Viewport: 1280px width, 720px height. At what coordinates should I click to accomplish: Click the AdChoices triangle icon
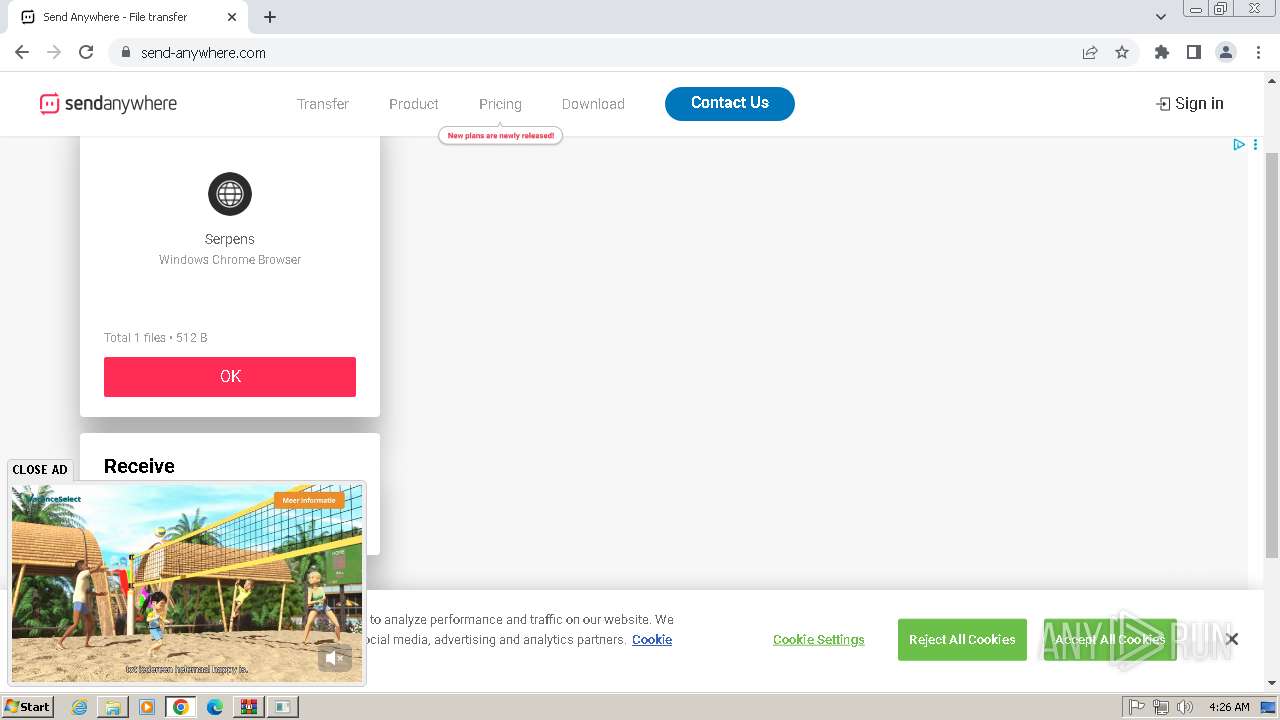tap(1239, 145)
